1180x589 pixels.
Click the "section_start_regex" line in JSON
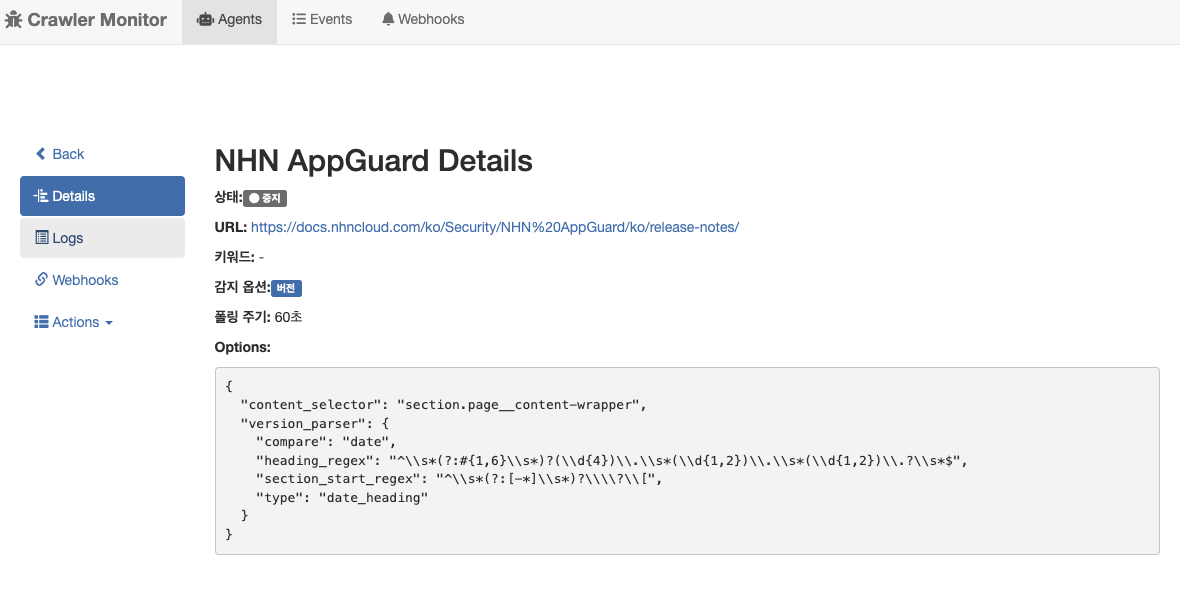(x=459, y=479)
